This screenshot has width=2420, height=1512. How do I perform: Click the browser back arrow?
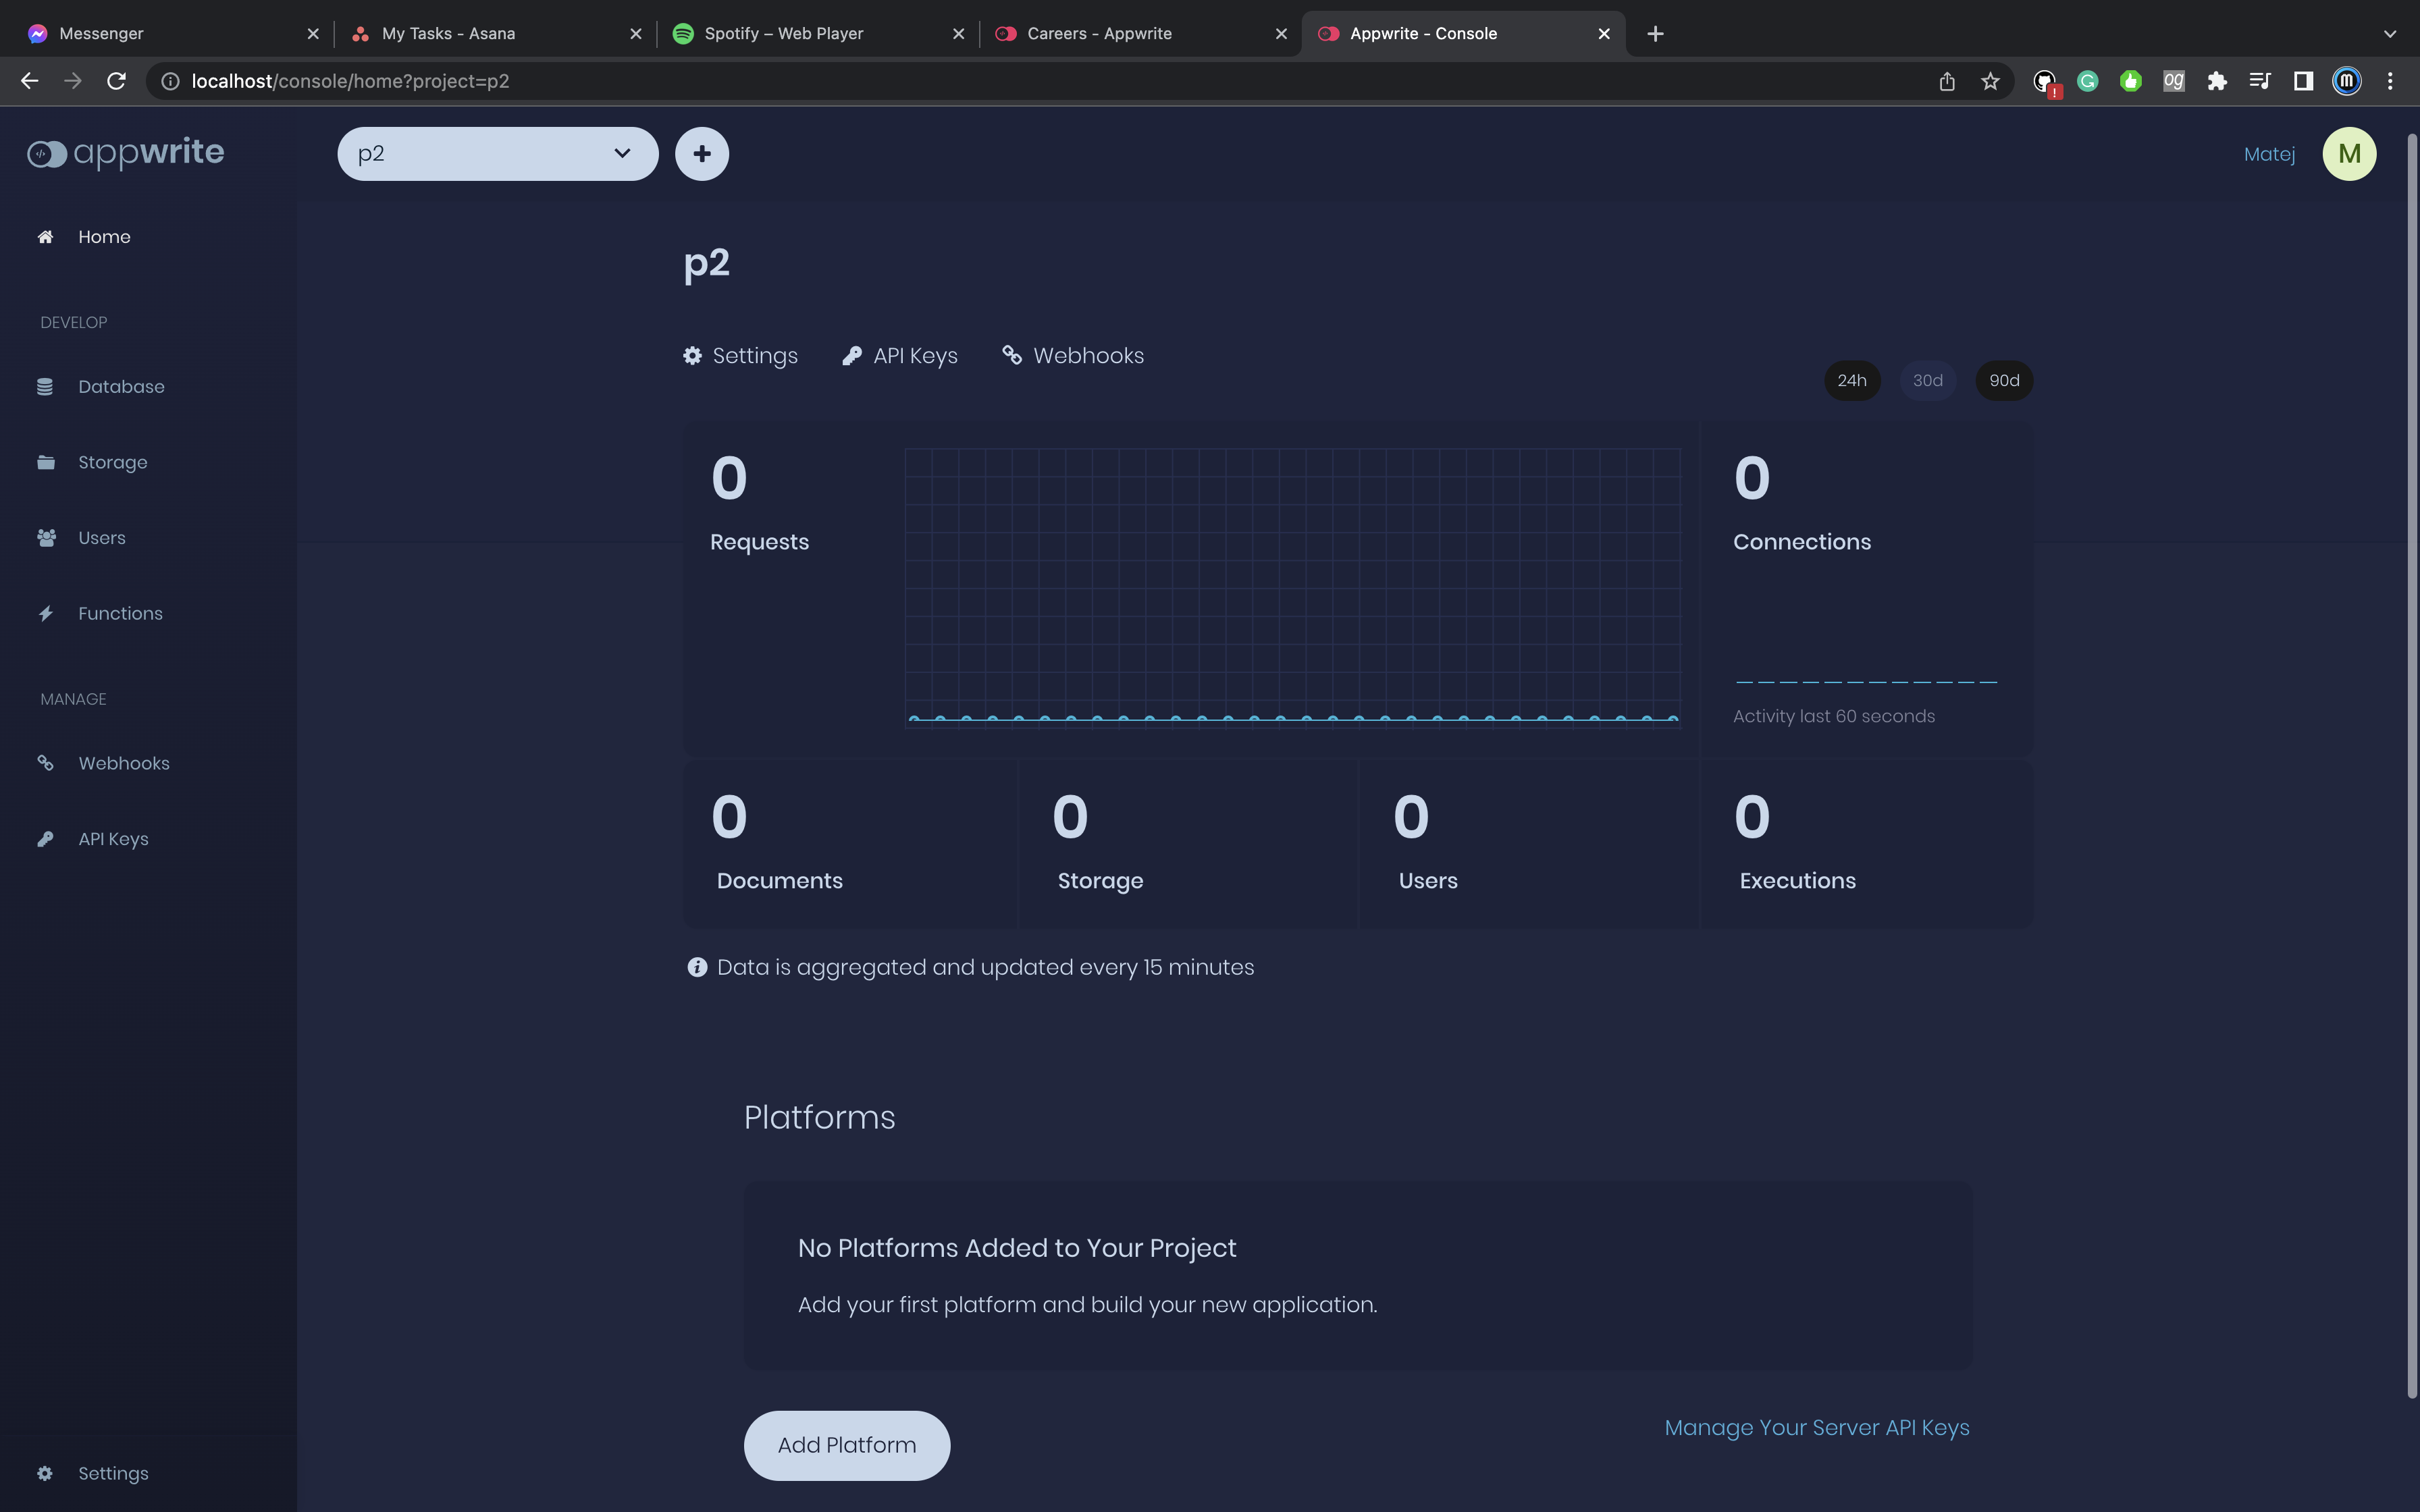click(30, 81)
